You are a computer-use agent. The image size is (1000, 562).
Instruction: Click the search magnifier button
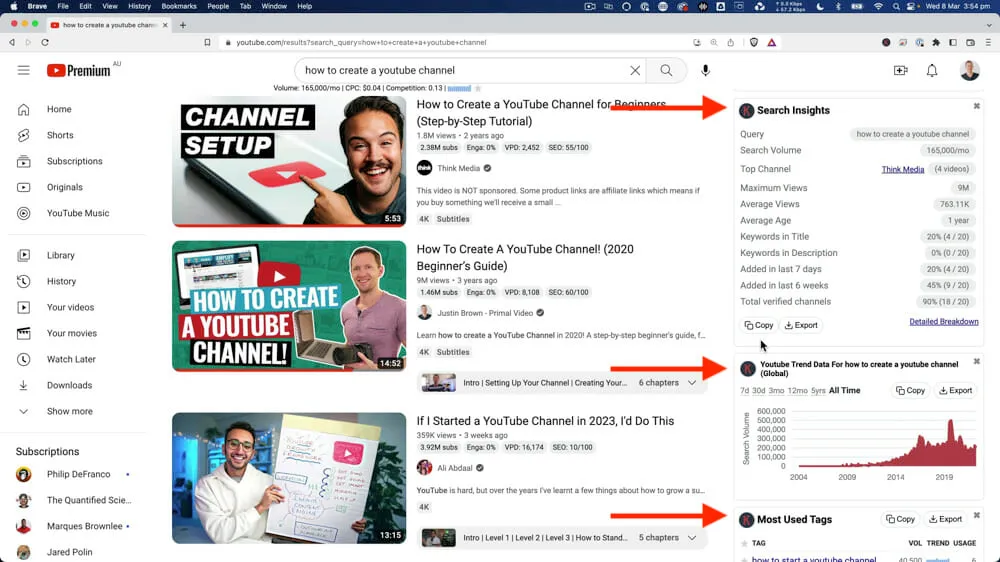point(666,71)
